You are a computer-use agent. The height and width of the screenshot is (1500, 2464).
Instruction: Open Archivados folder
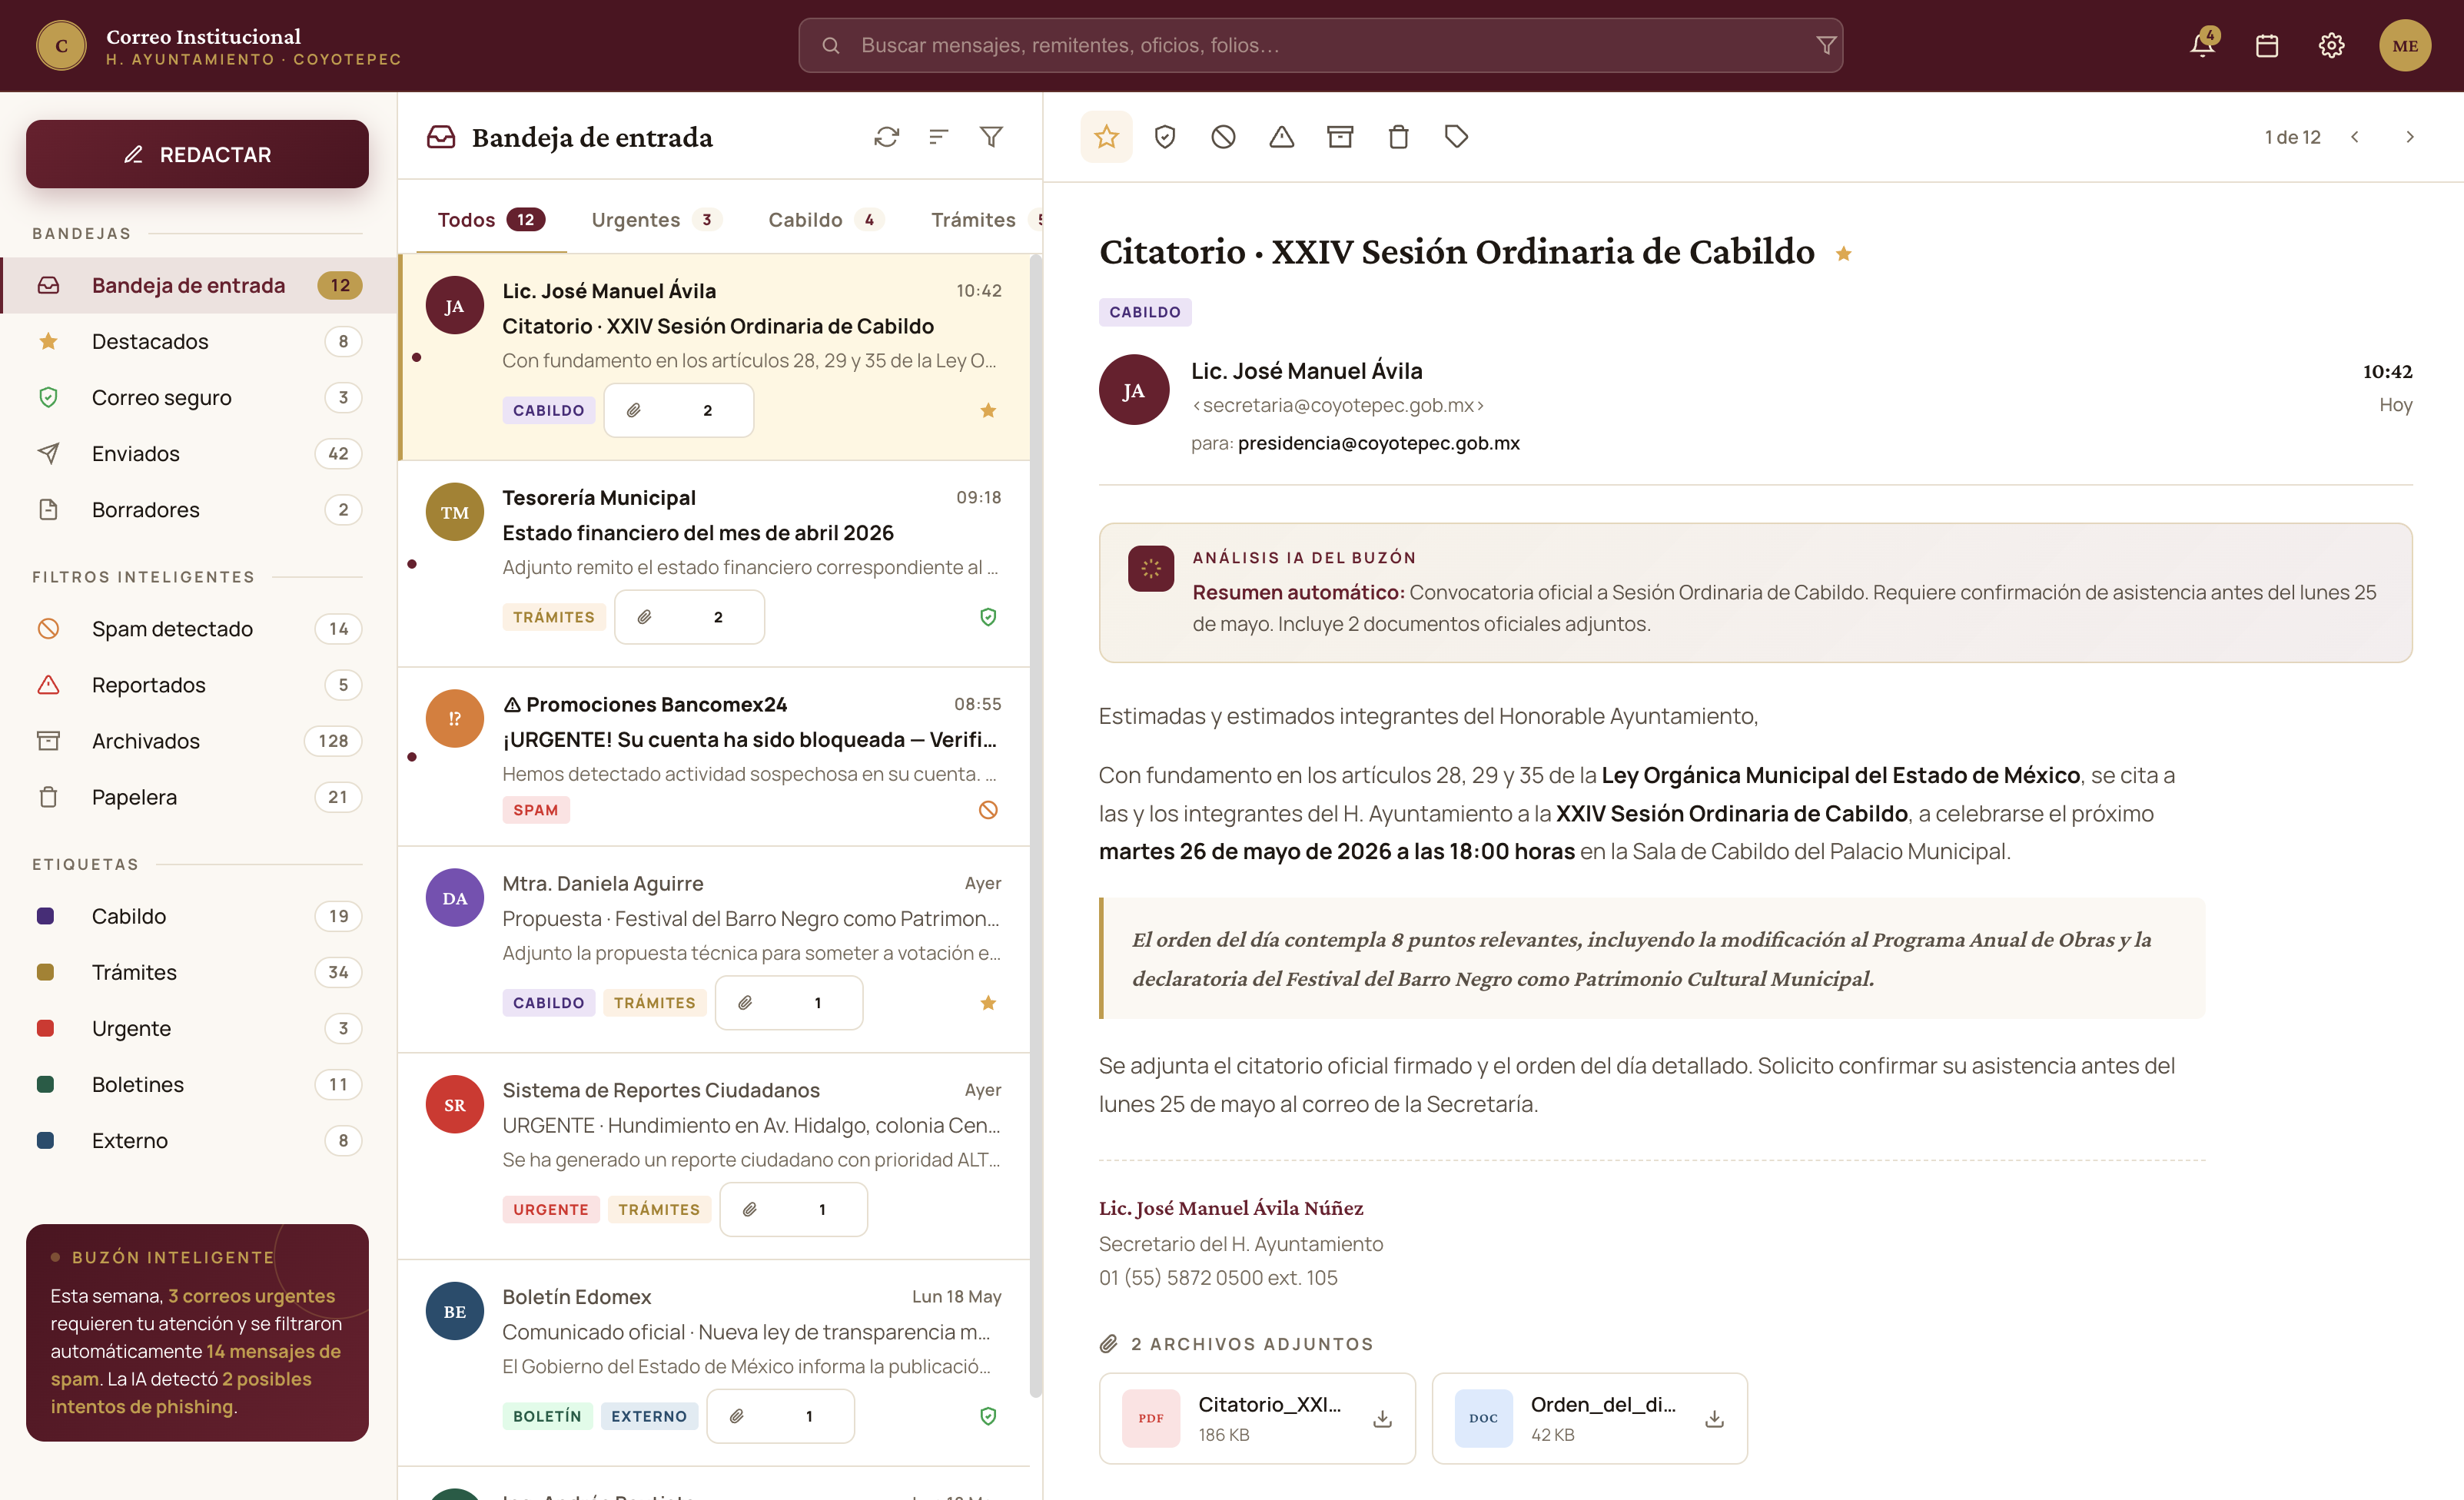pos(198,741)
